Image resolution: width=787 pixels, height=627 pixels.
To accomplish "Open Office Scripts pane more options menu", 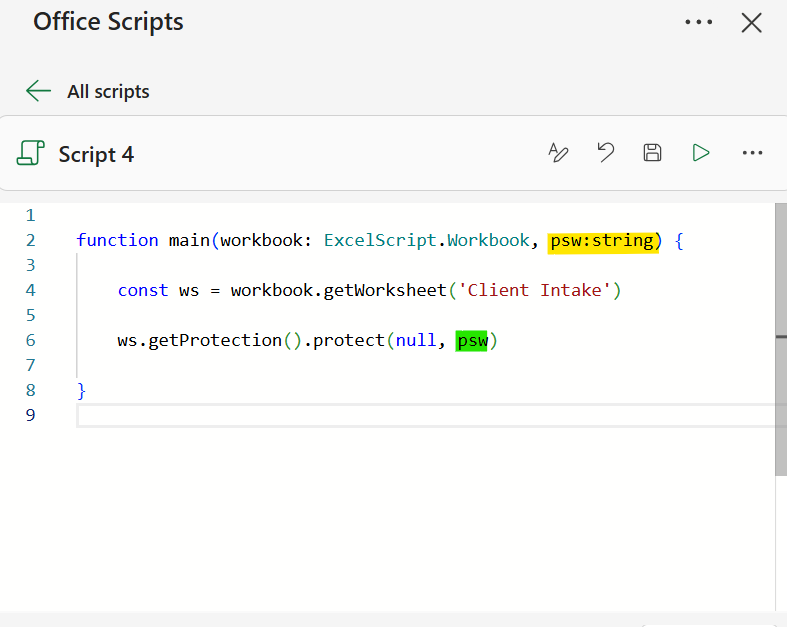I will 699,22.
